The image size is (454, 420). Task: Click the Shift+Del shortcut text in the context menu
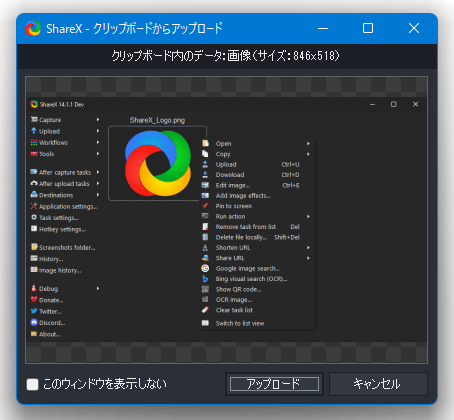287,237
